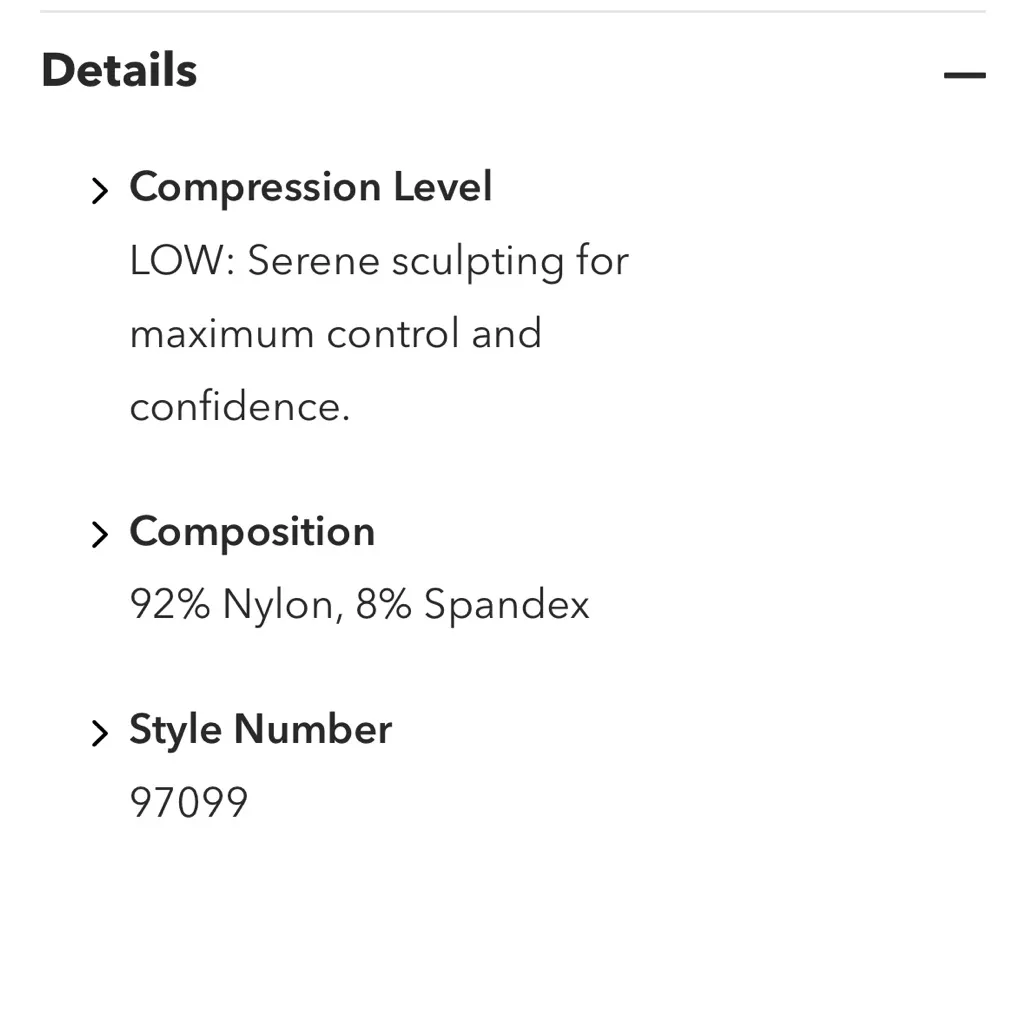Expand the Compression Level label

coord(310,187)
